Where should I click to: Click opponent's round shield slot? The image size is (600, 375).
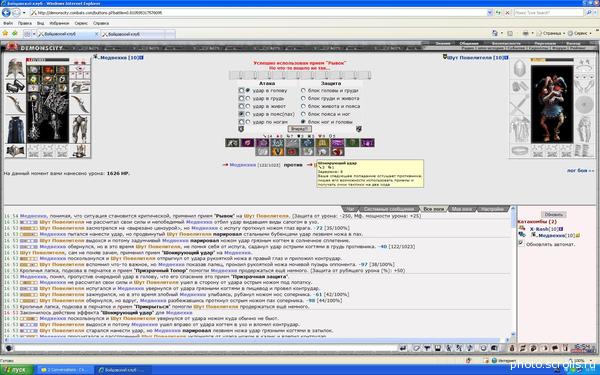point(584,104)
